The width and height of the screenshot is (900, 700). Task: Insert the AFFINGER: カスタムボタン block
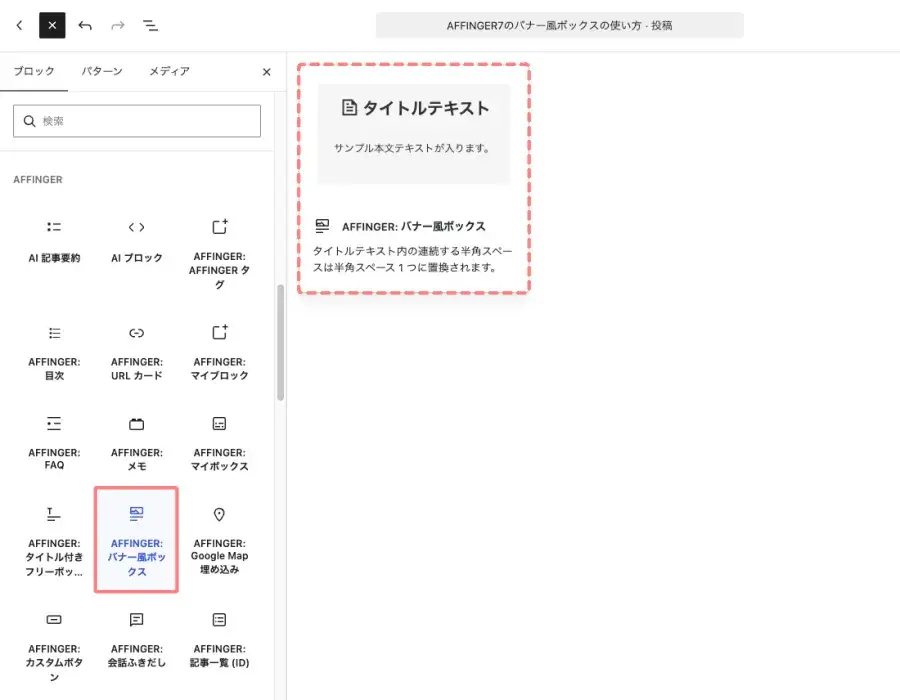54,647
